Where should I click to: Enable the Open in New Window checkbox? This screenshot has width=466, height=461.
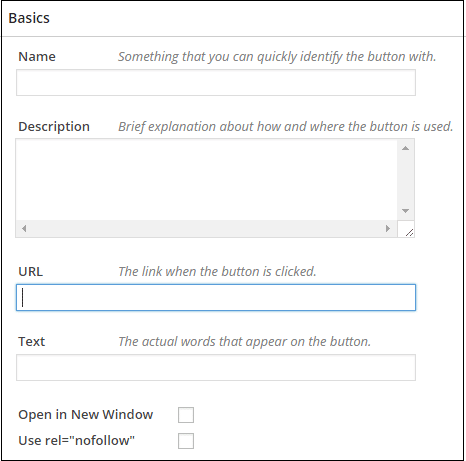(x=186, y=415)
